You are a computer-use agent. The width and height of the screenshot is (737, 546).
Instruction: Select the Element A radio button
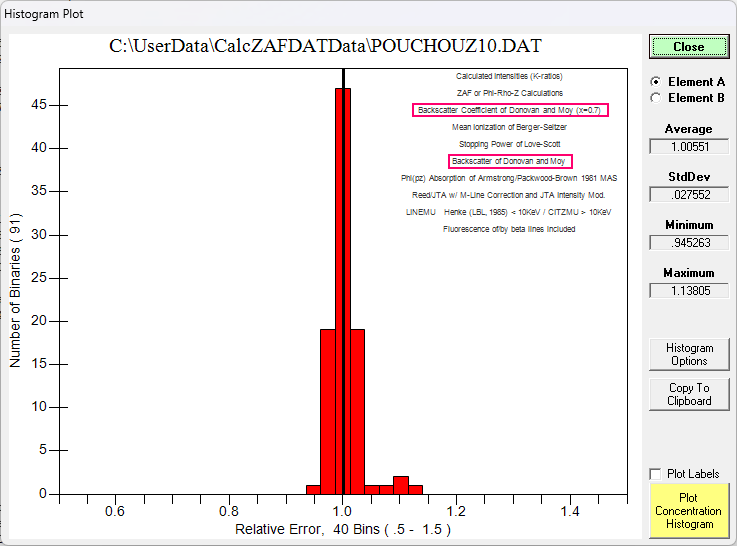point(656,82)
